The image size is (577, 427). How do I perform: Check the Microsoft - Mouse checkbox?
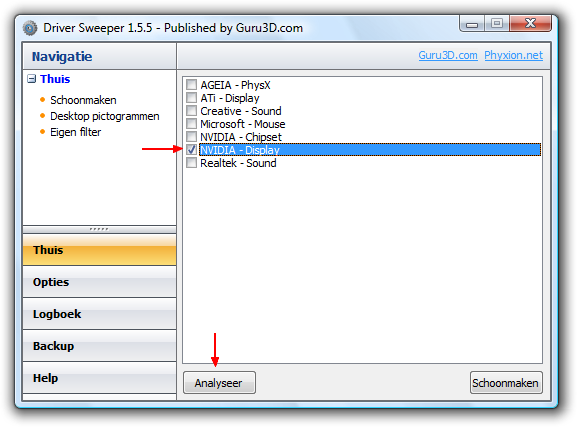[191, 124]
